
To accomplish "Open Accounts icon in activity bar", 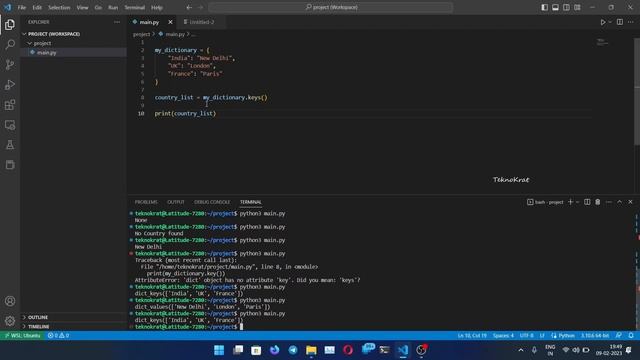I will [10, 301].
